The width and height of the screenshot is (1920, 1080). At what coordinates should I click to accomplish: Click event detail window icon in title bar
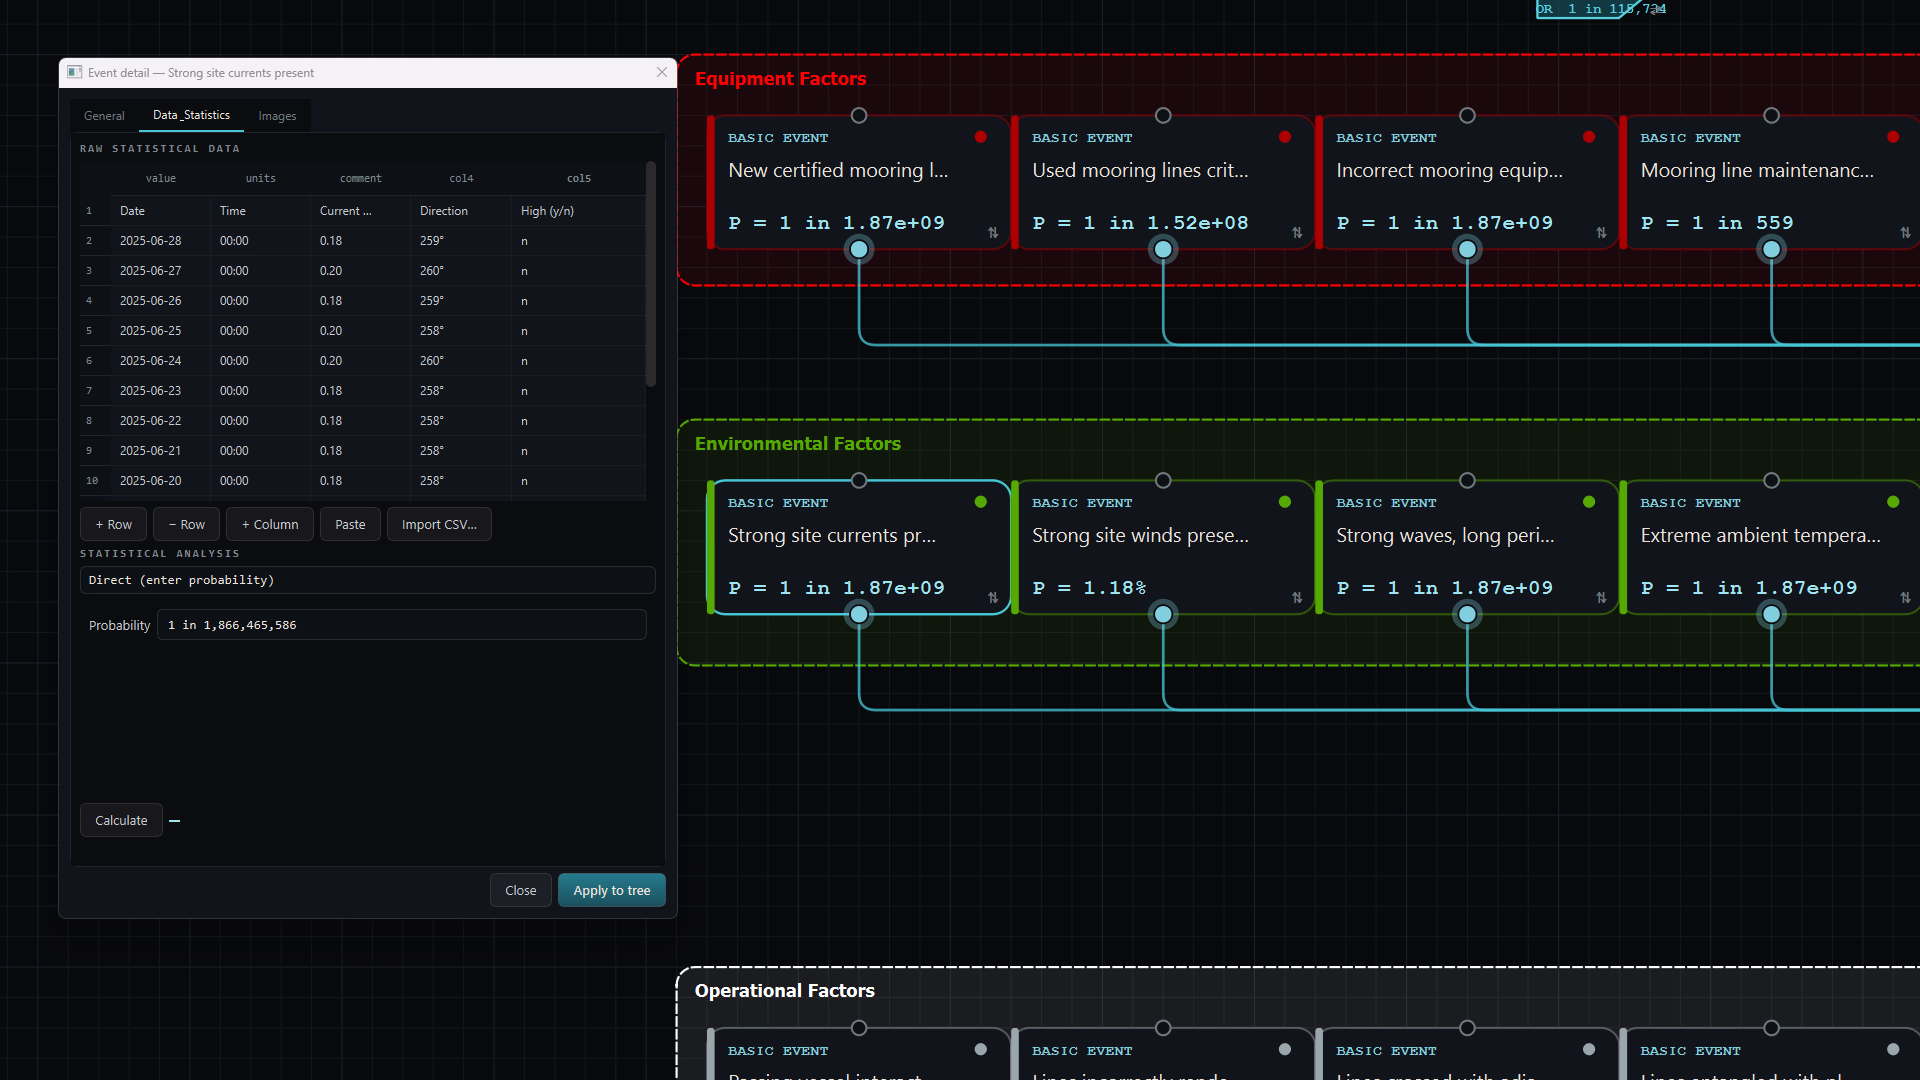[x=75, y=72]
